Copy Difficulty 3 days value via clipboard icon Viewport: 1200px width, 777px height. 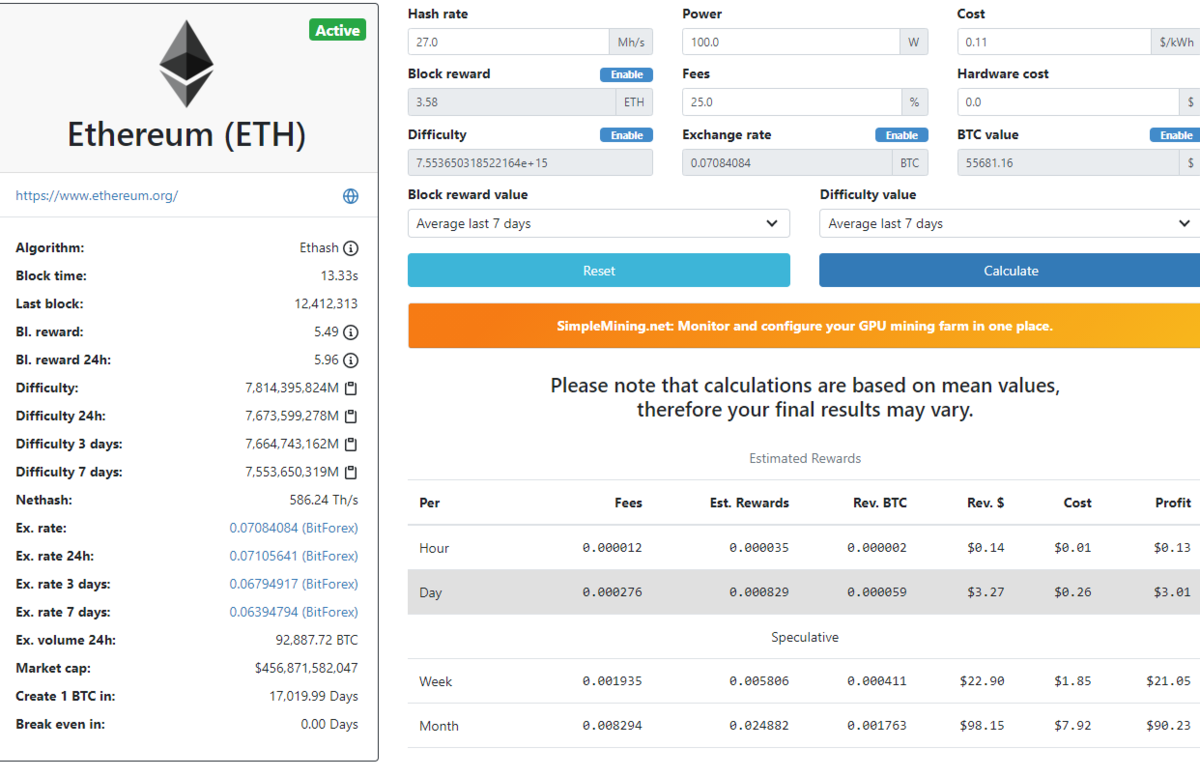[x=351, y=444]
